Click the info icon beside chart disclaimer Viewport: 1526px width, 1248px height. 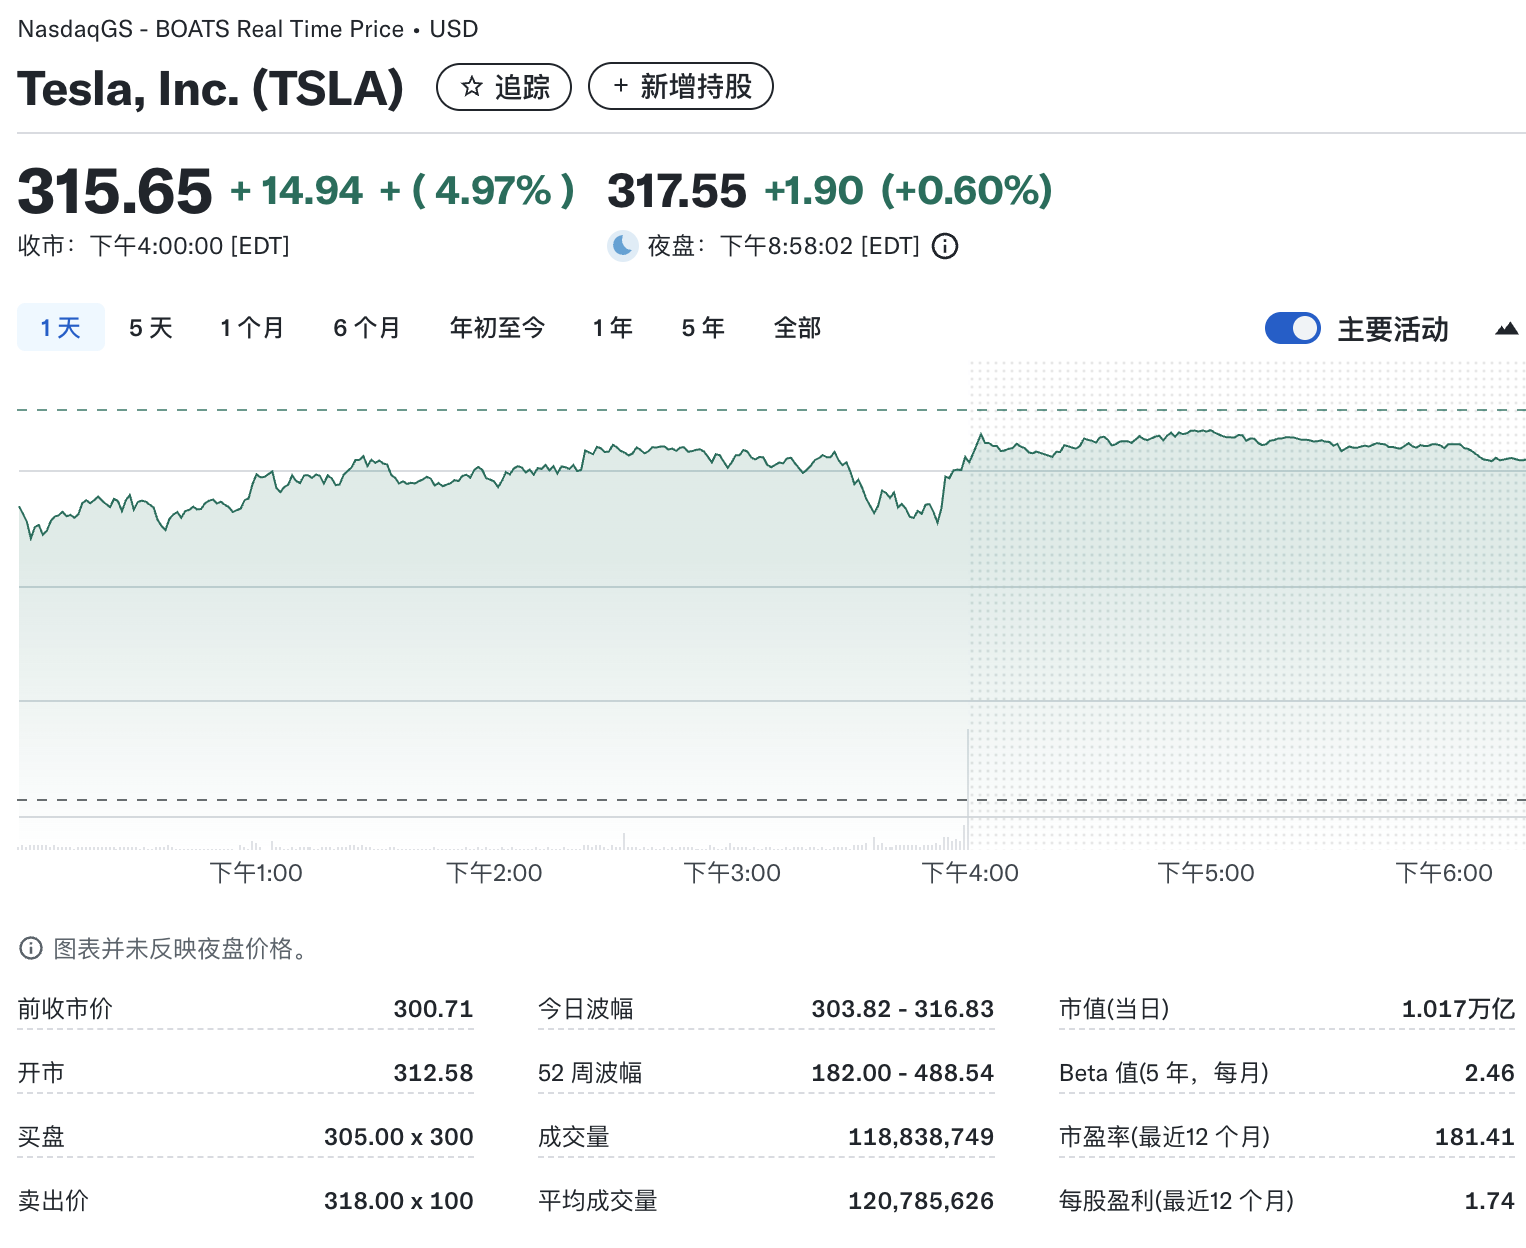point(31,948)
